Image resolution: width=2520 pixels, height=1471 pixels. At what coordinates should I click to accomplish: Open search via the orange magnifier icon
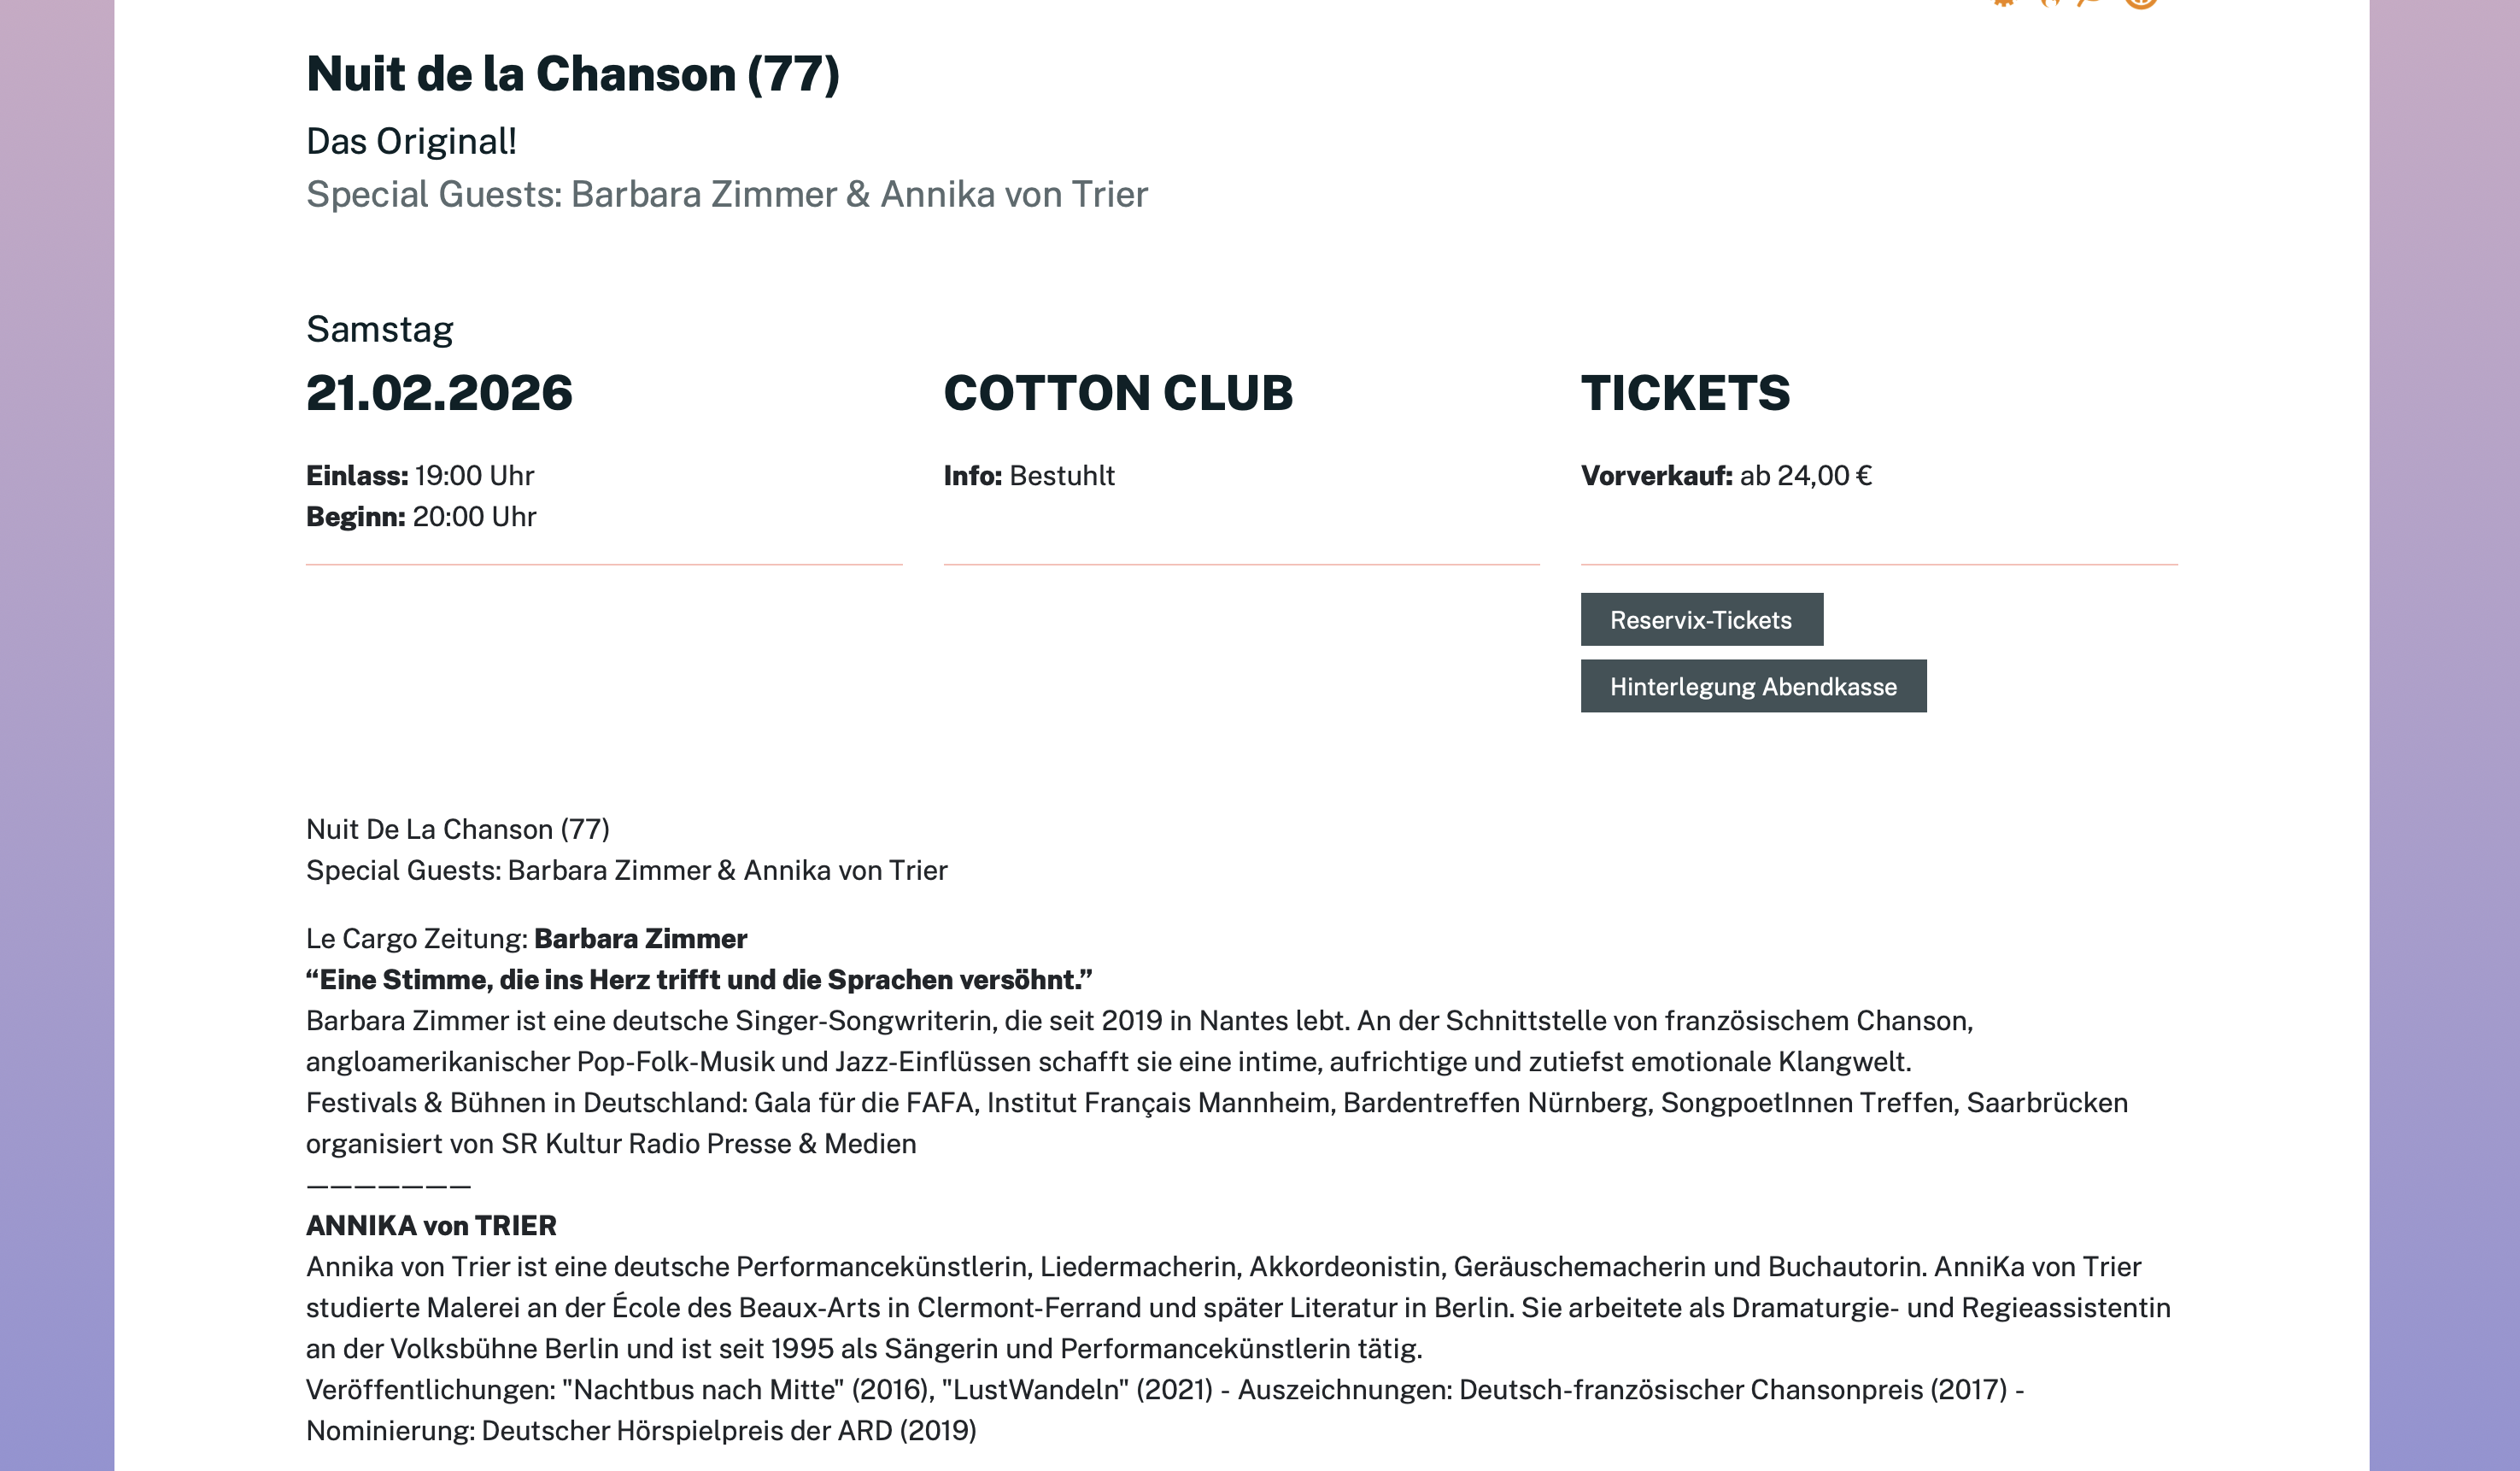click(x=2090, y=3)
